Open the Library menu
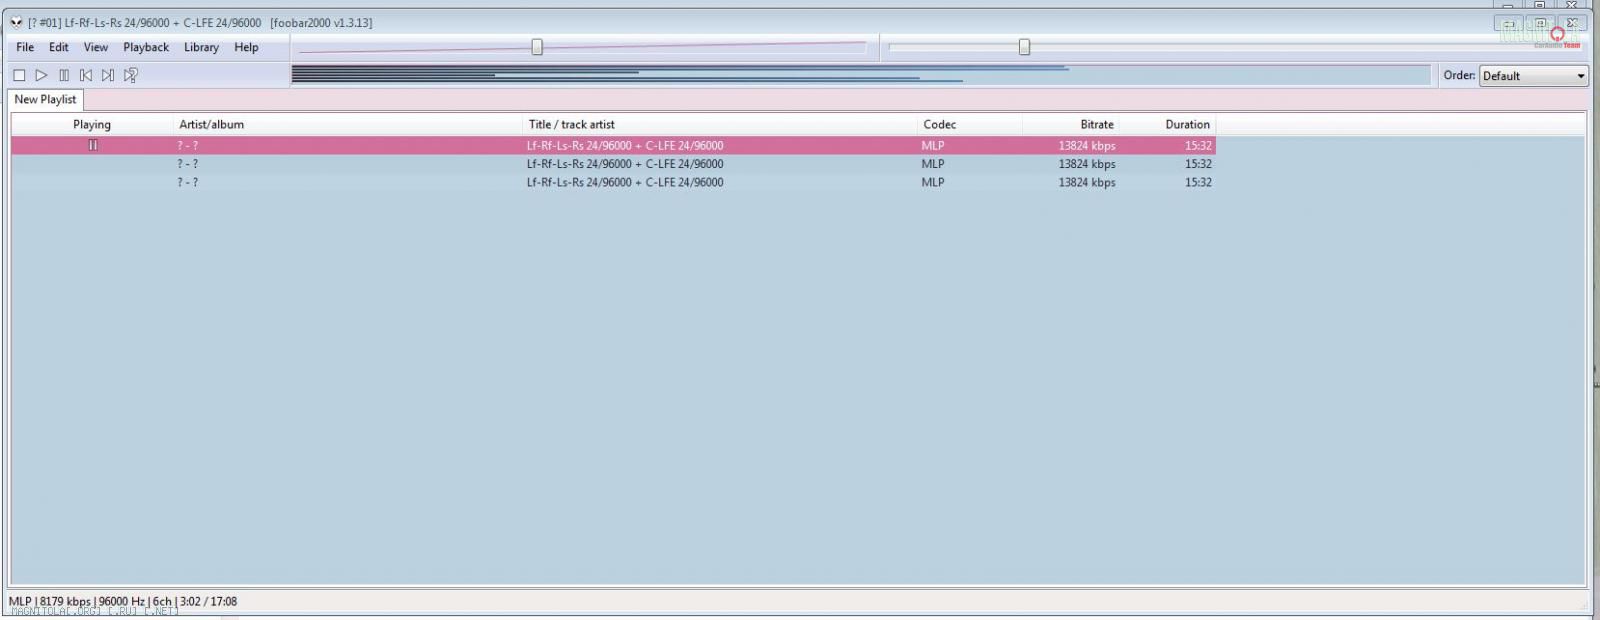Screen dimensions: 1600x620 pos(201,47)
